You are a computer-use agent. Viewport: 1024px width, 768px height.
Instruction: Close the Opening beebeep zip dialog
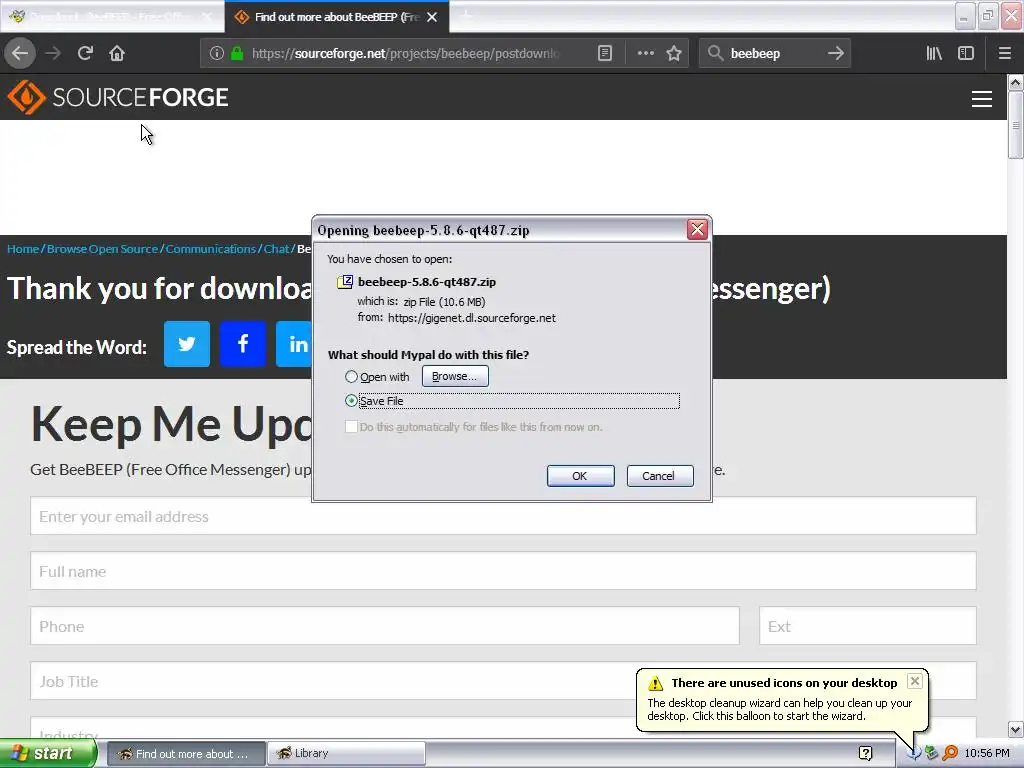pos(697,229)
